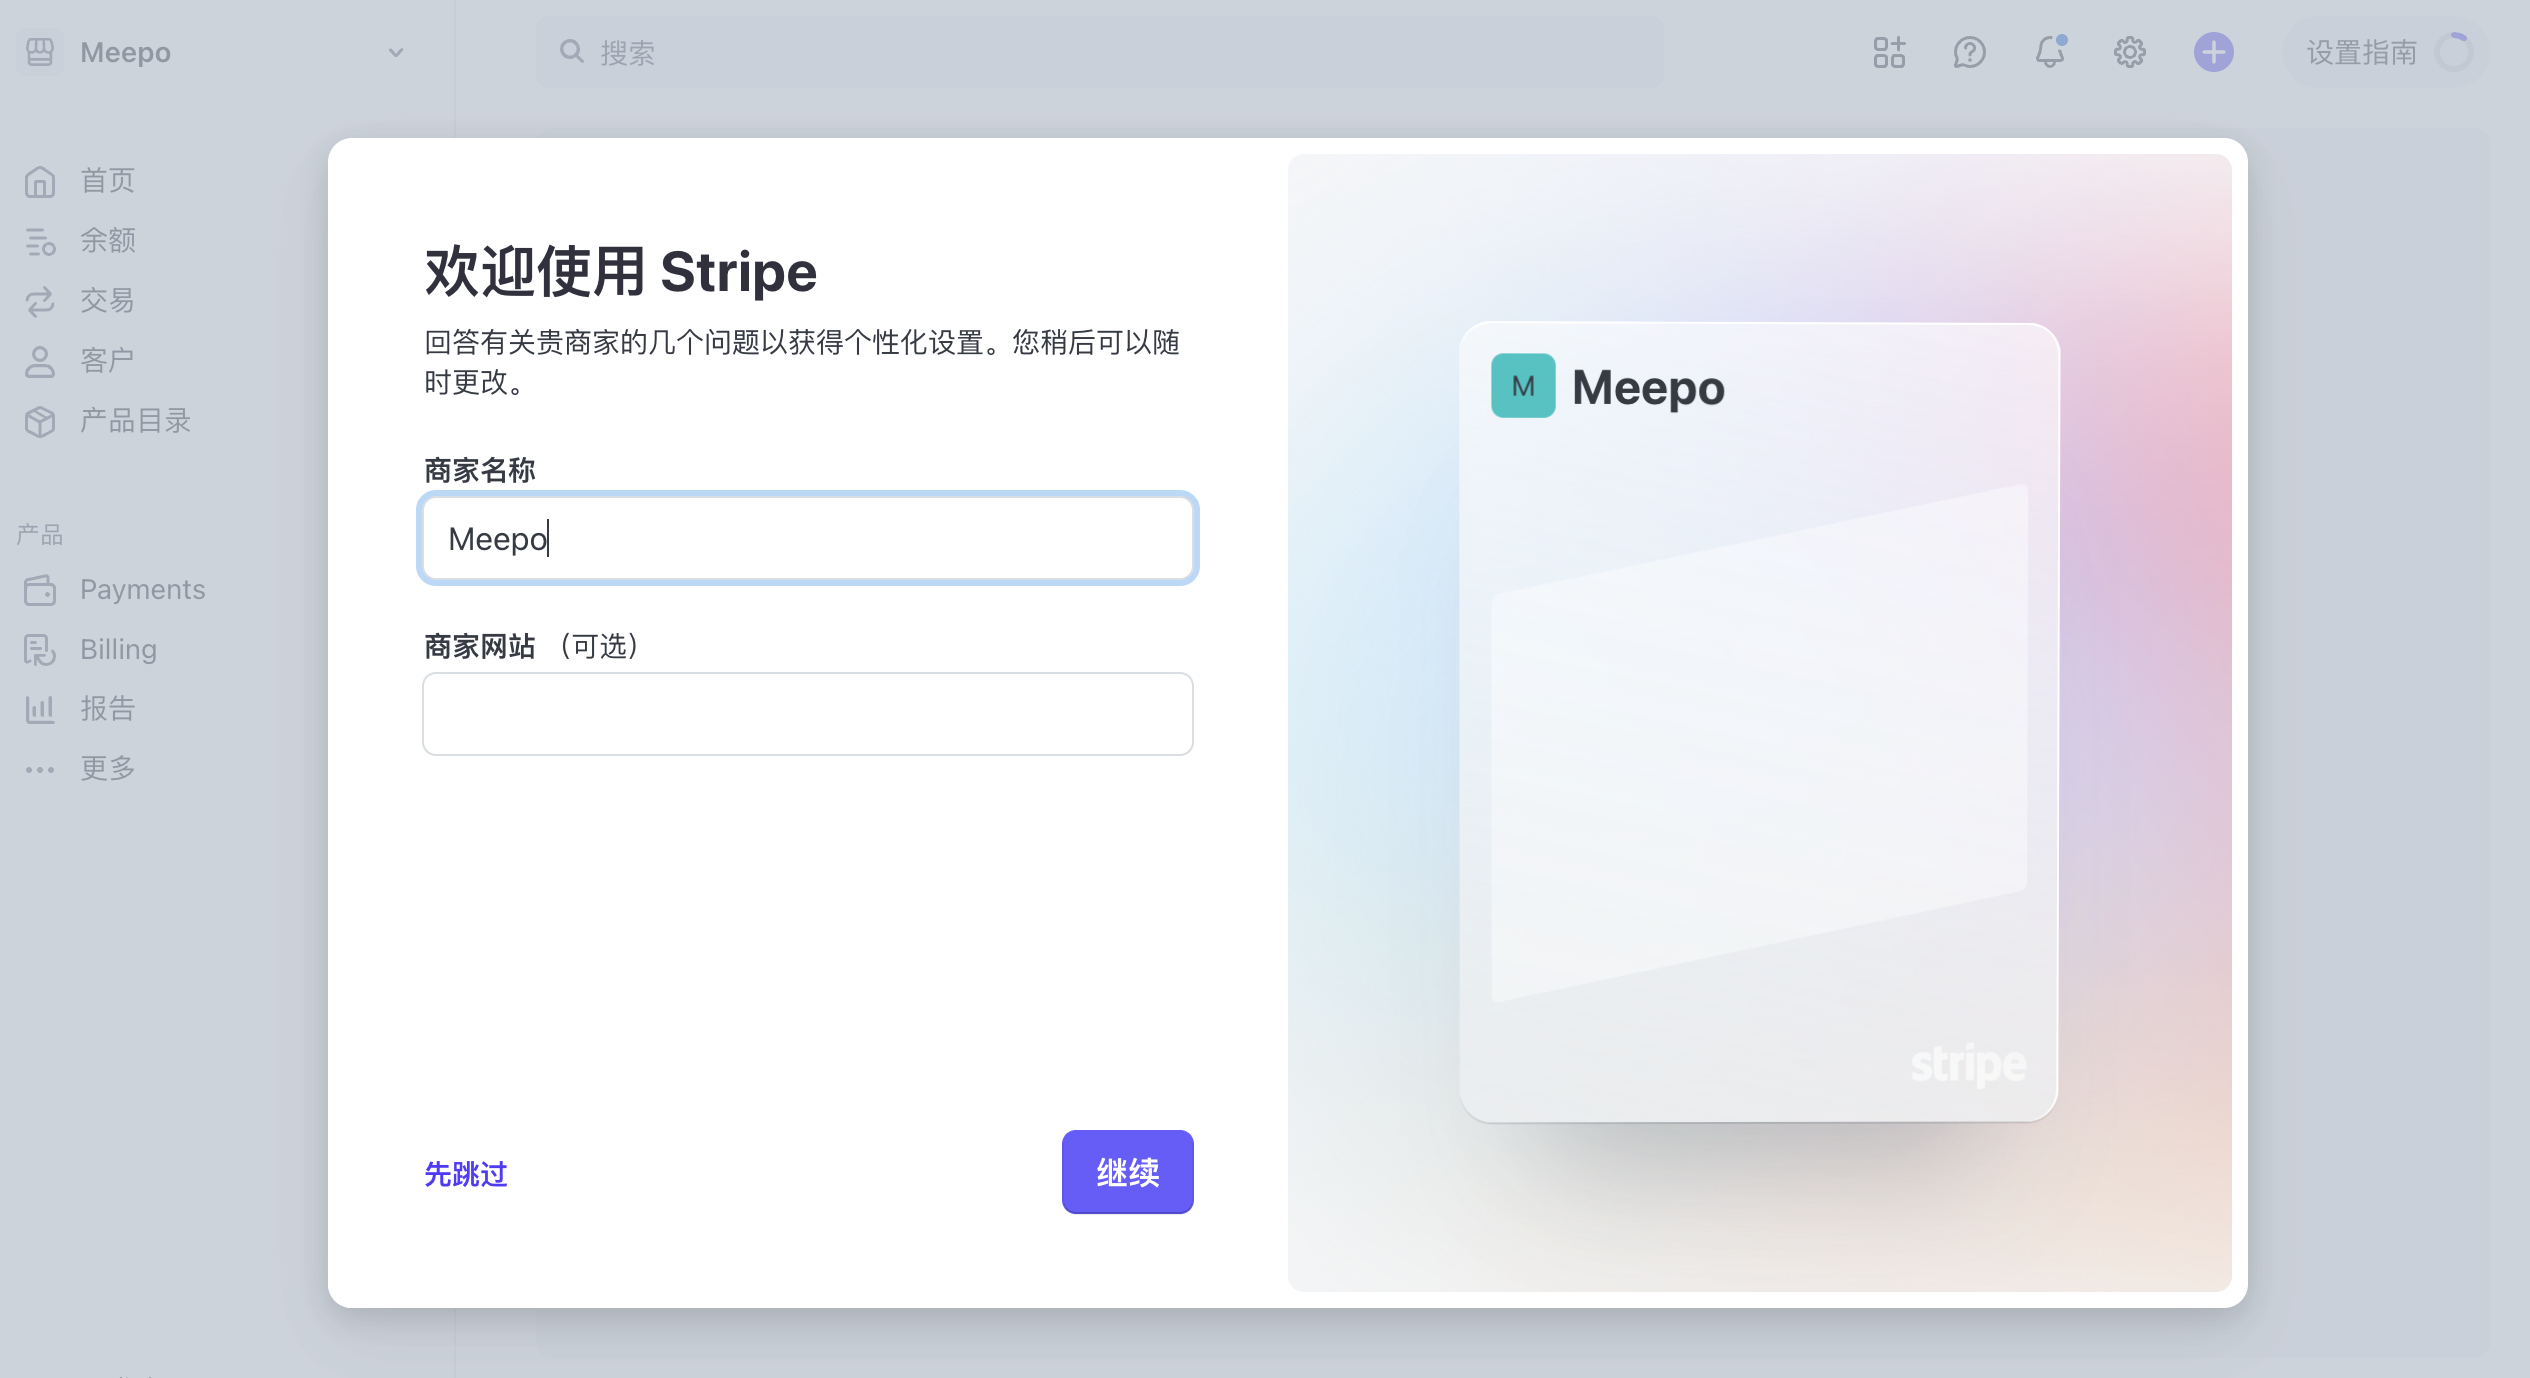Viewport: 2530px width, 1378px height.
Task: Click the 产品 section header in sidebar
Action: [40, 535]
